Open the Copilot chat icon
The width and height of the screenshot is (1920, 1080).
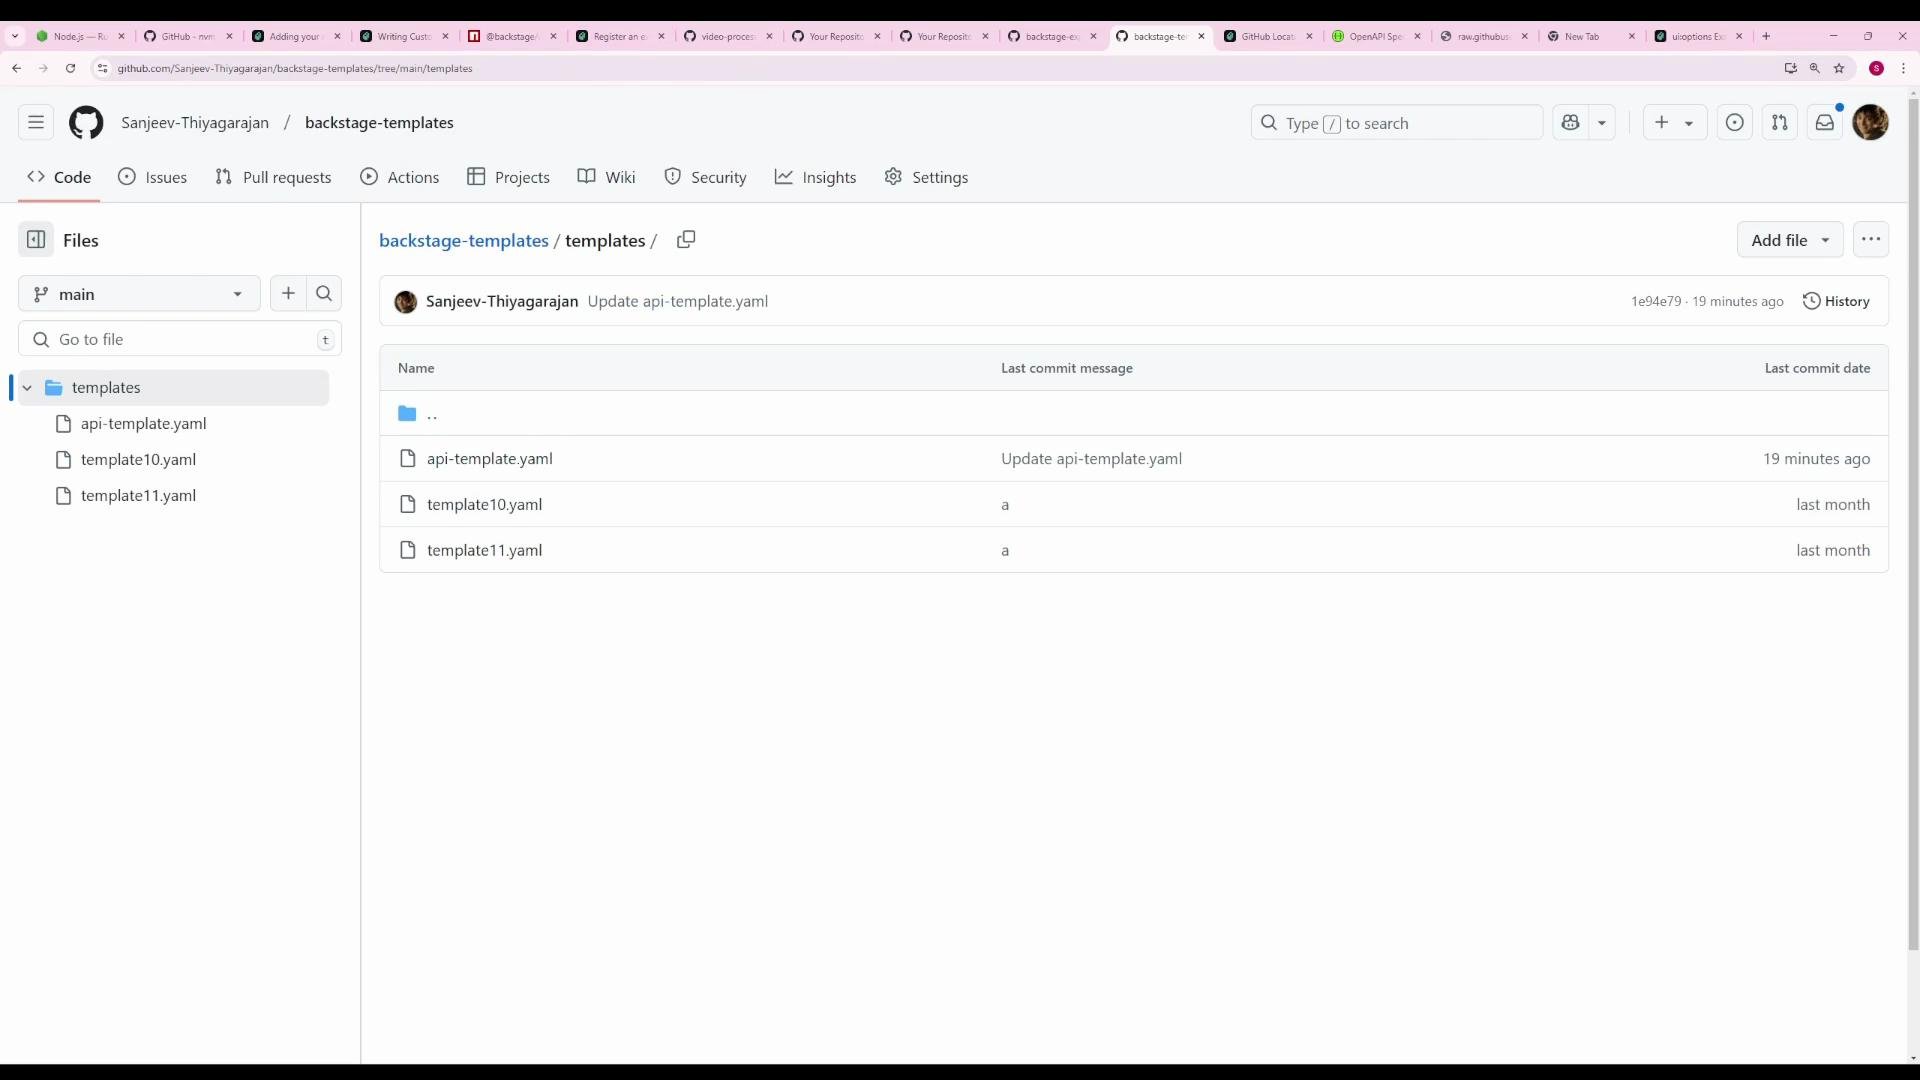(x=1570, y=122)
